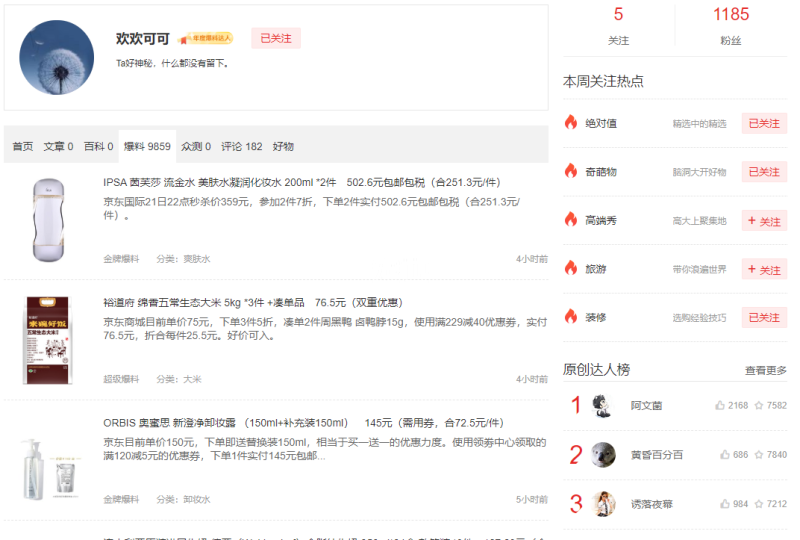The height and width of the screenshot is (540, 800).
Task: Switch to the 评论 182 tab
Action: pyautogui.click(x=241, y=147)
